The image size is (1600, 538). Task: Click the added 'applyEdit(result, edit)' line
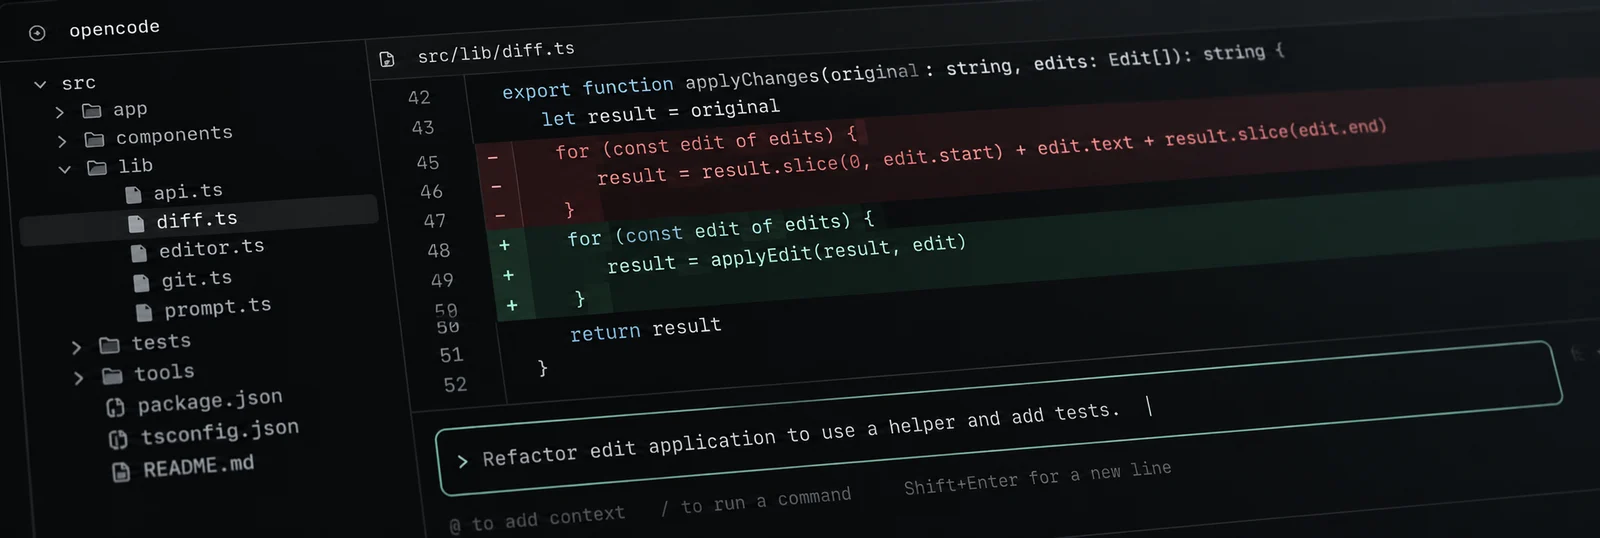[786, 254]
